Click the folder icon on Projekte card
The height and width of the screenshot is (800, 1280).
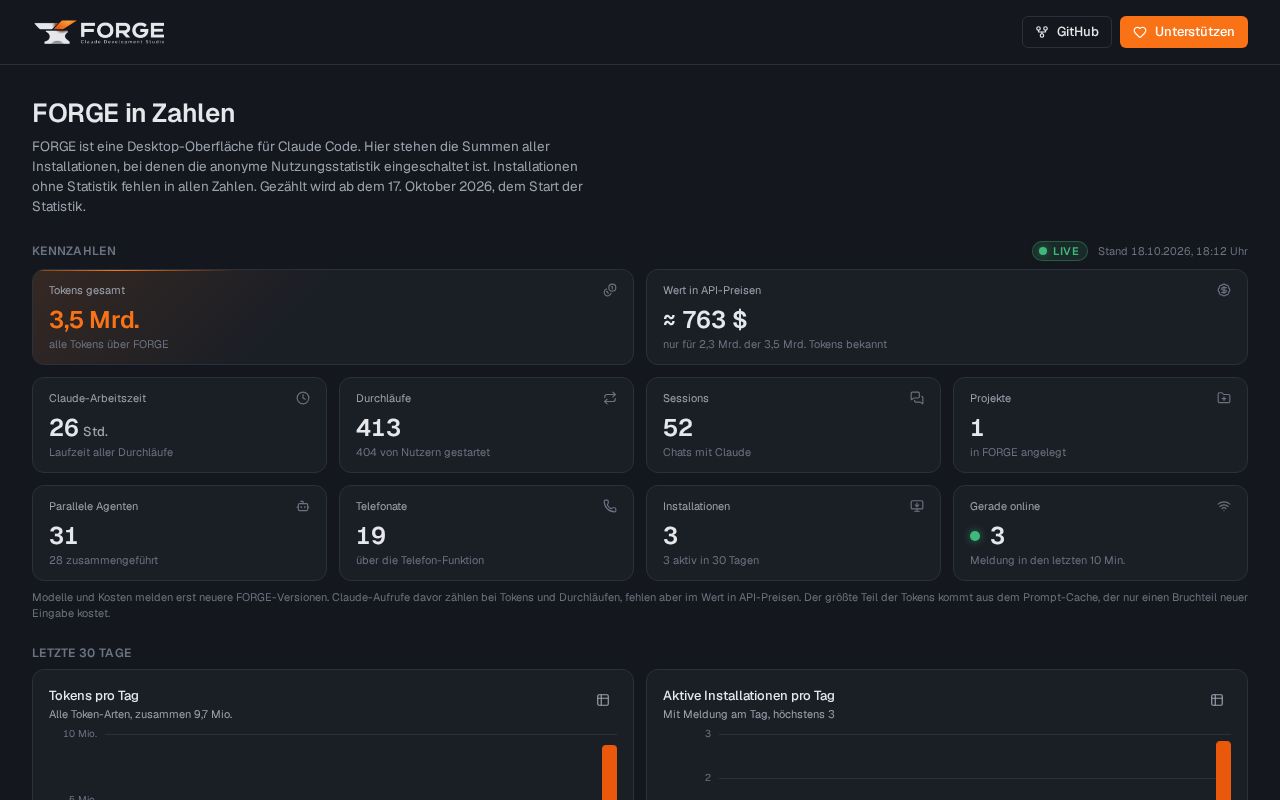tap(1224, 398)
